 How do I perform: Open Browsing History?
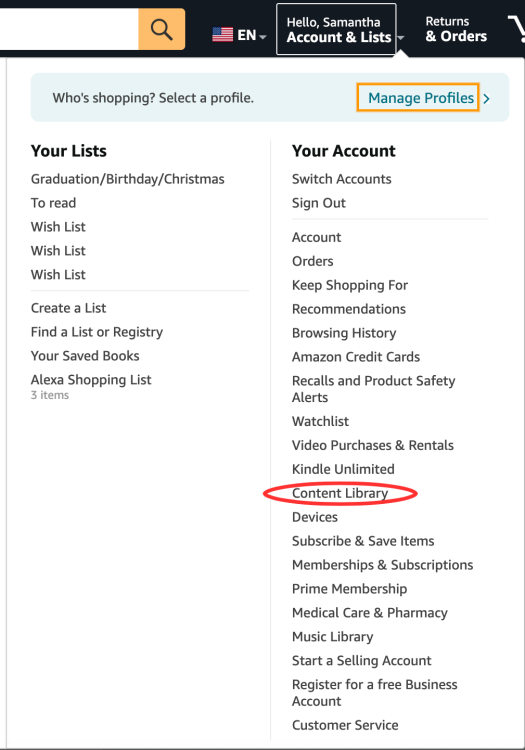pos(344,333)
